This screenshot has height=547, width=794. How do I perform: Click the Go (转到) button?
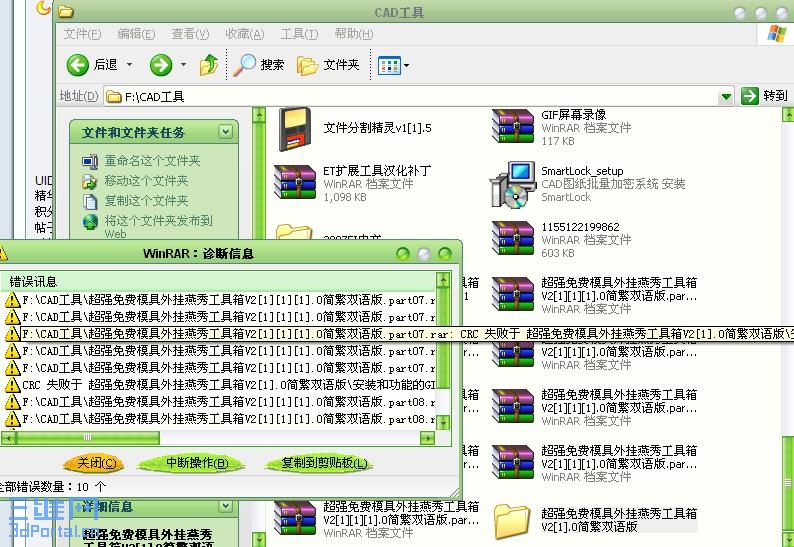click(x=765, y=96)
